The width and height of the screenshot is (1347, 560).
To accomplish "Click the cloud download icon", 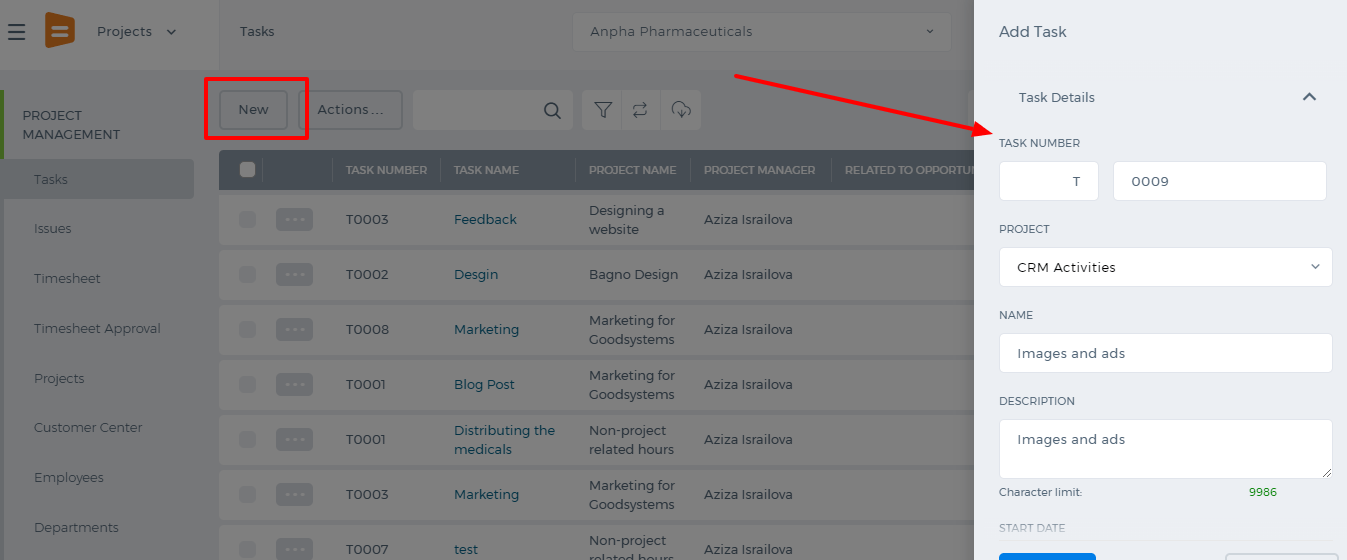I will 681,110.
